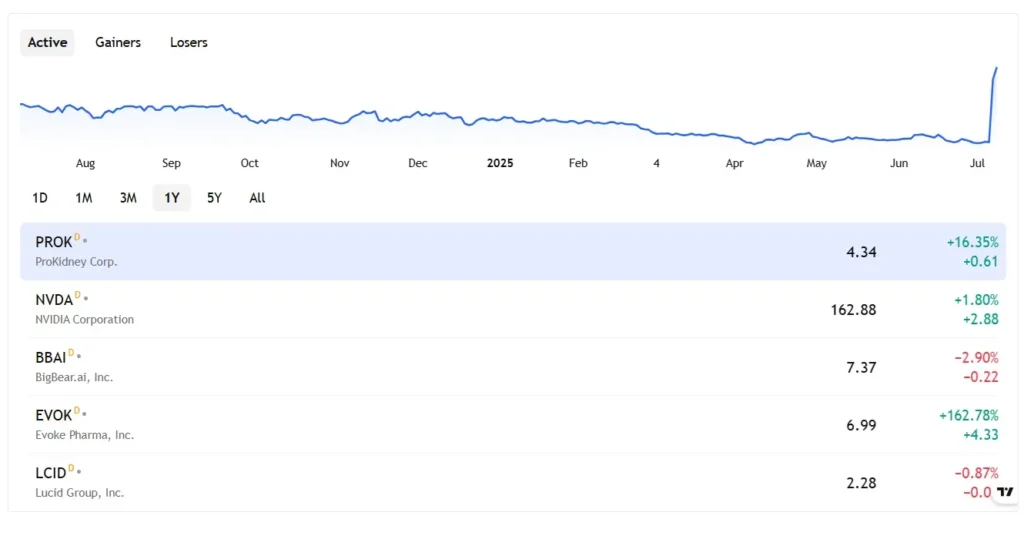Open the Gainers tab

click(x=118, y=42)
